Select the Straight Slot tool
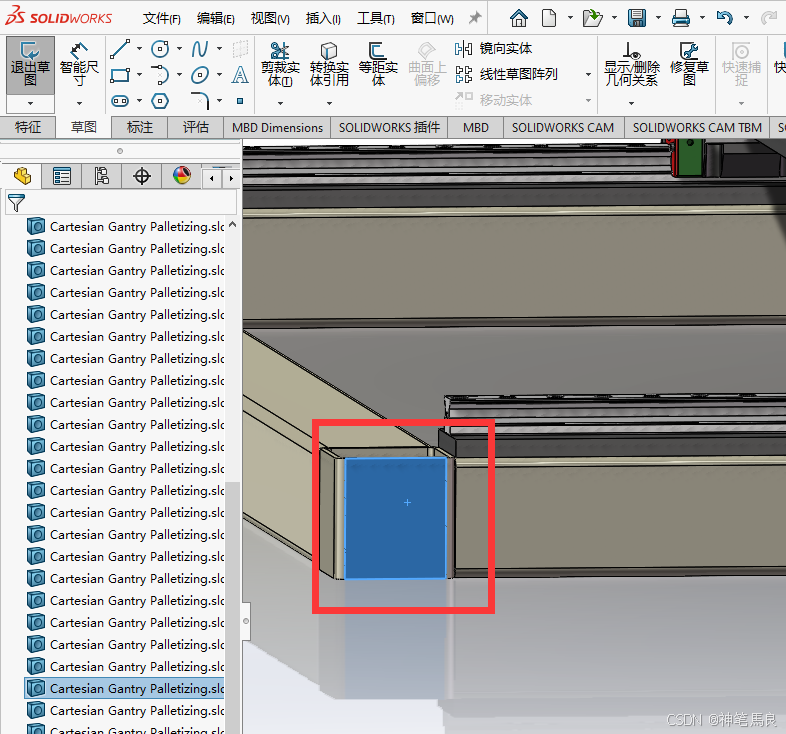The width and height of the screenshot is (786, 734). pyautogui.click(x=120, y=101)
